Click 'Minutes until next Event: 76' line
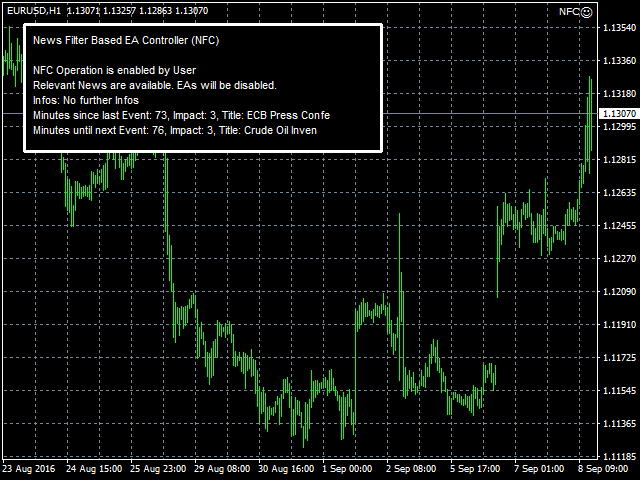Screen dimensions: 640x480 (x=175, y=130)
